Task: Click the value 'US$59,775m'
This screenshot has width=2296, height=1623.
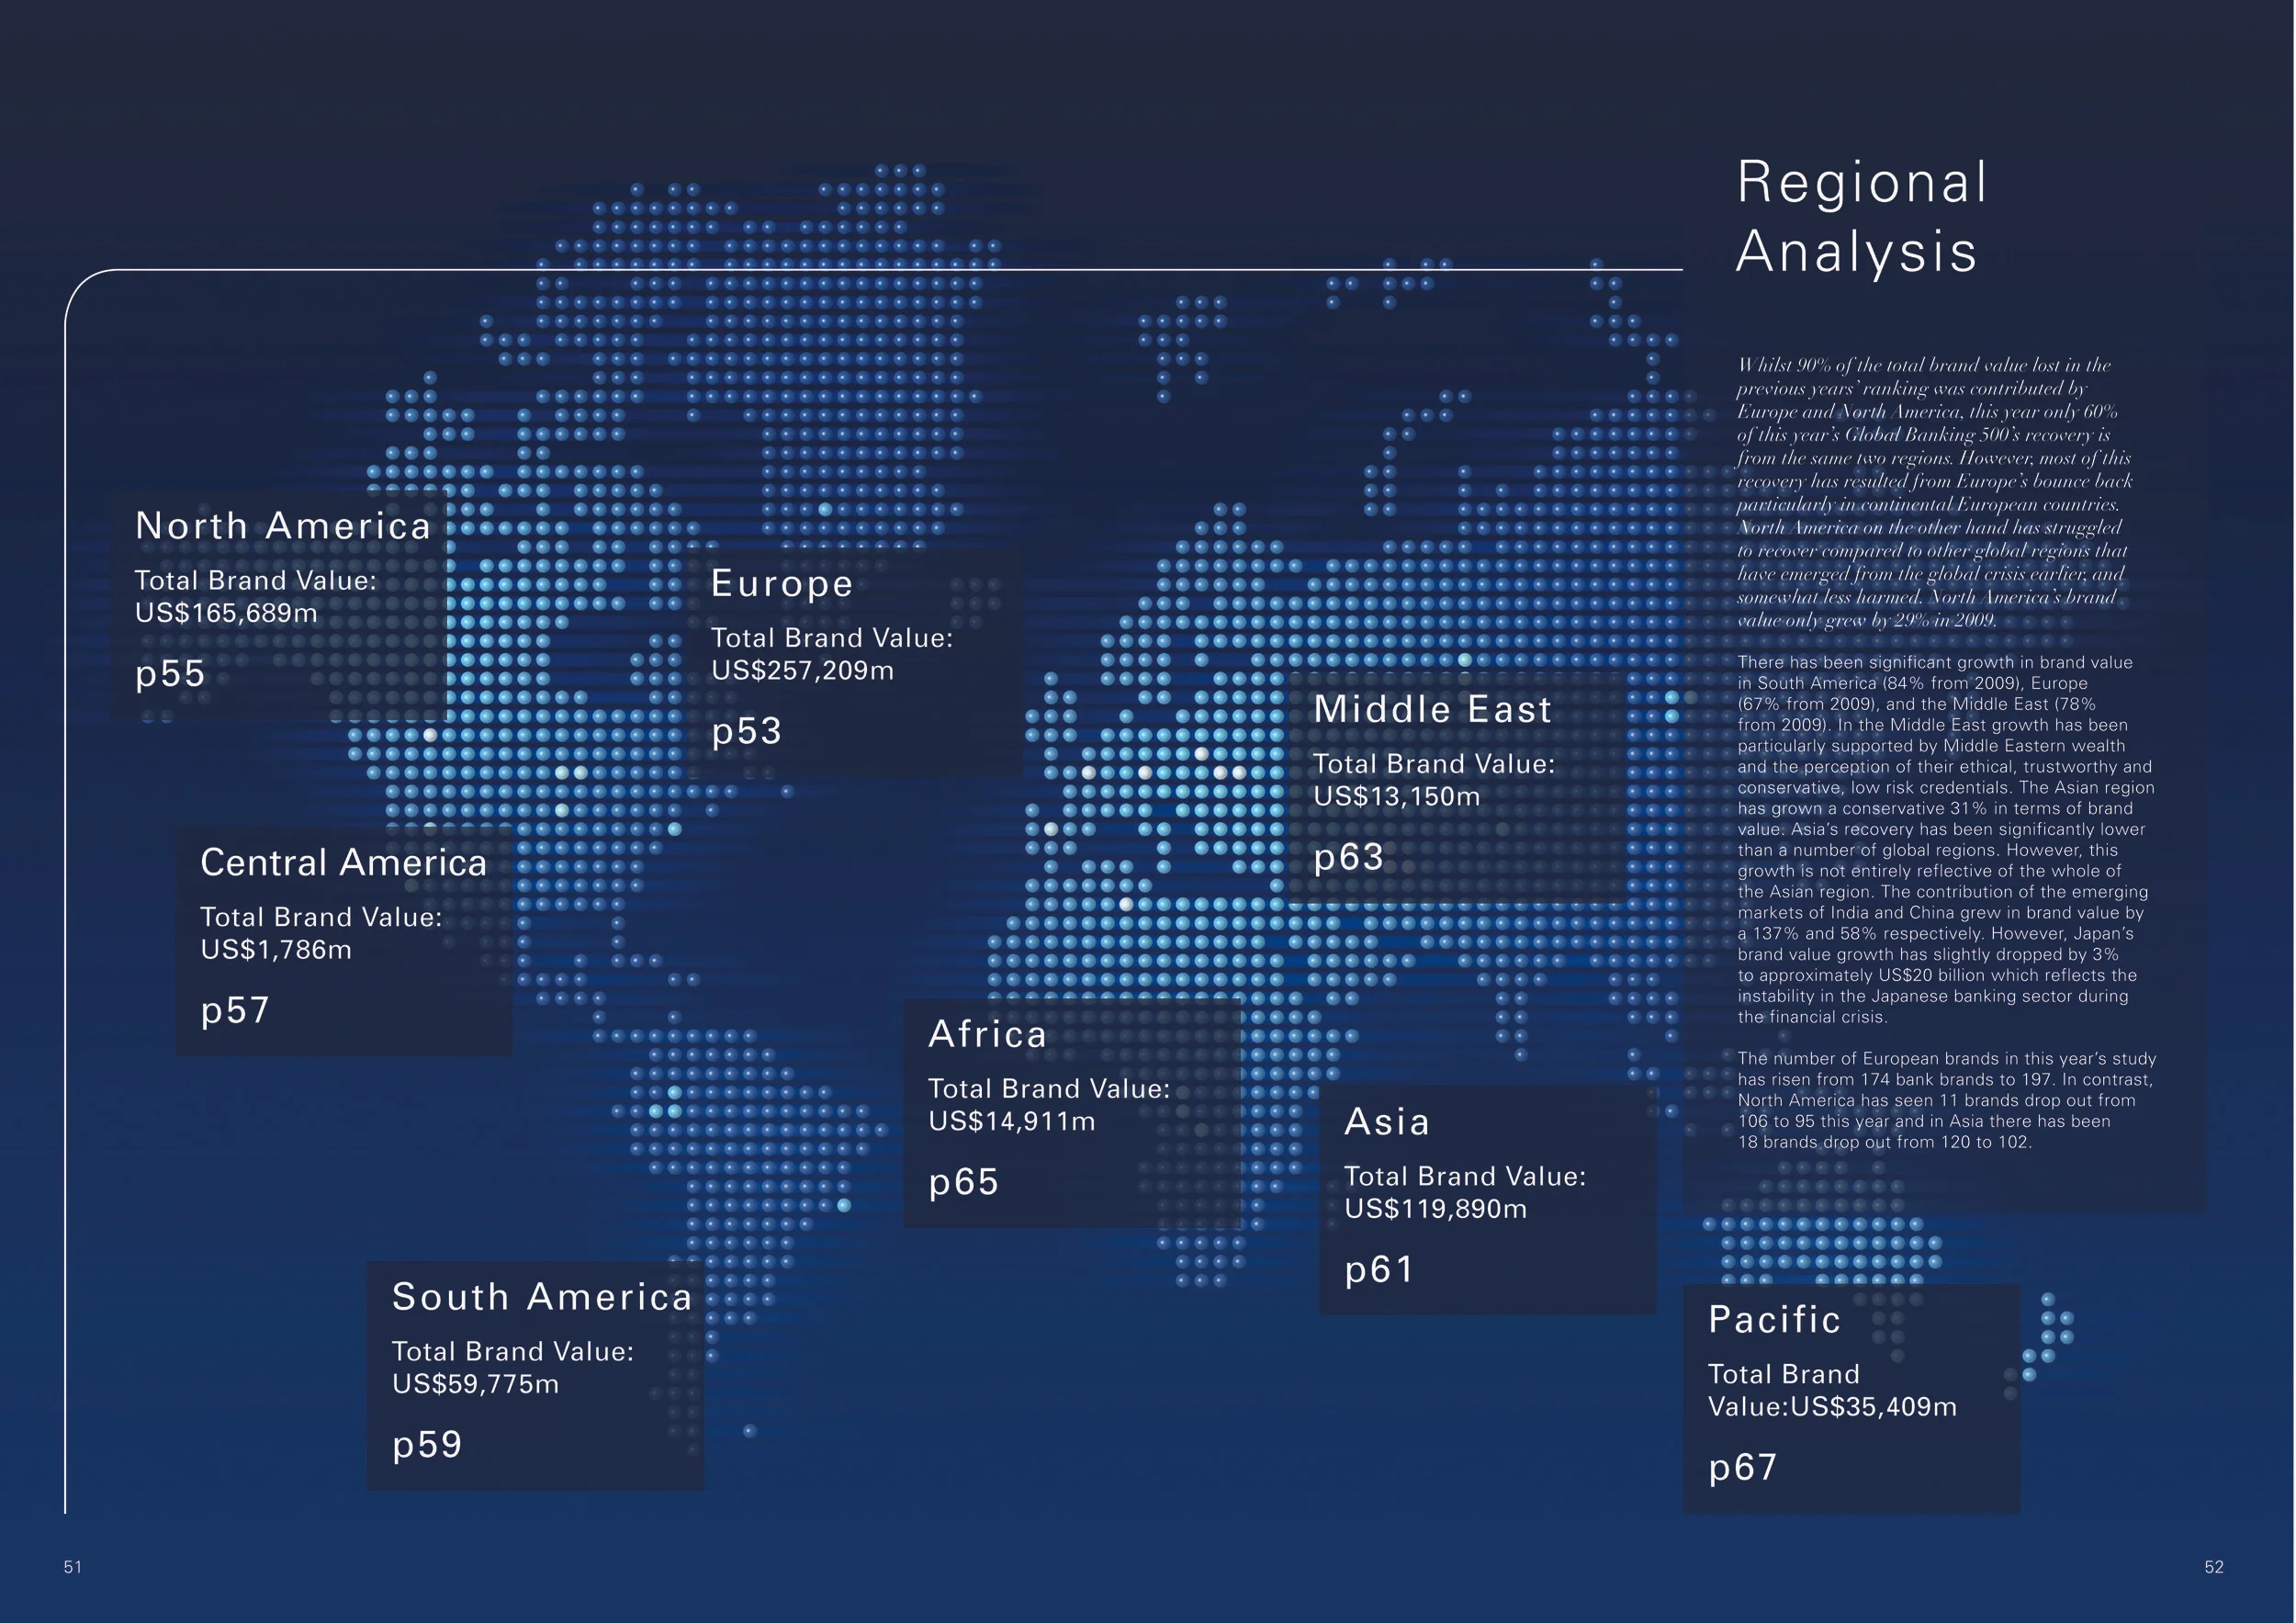Action: 475,1385
